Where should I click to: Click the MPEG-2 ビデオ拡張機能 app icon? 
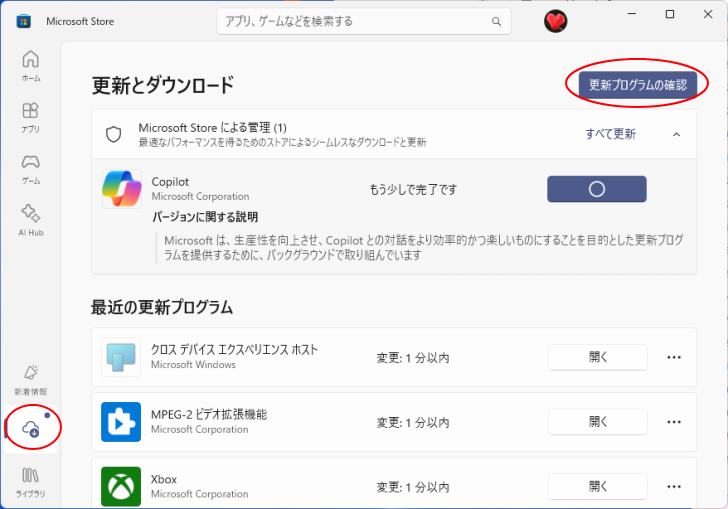[x=121, y=422]
